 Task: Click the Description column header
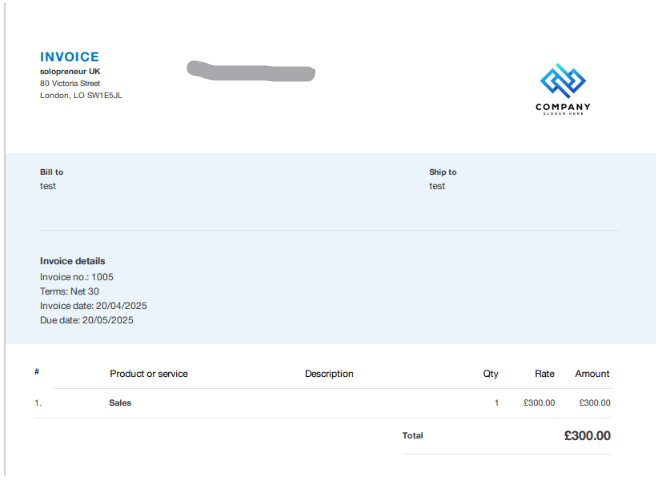click(329, 374)
